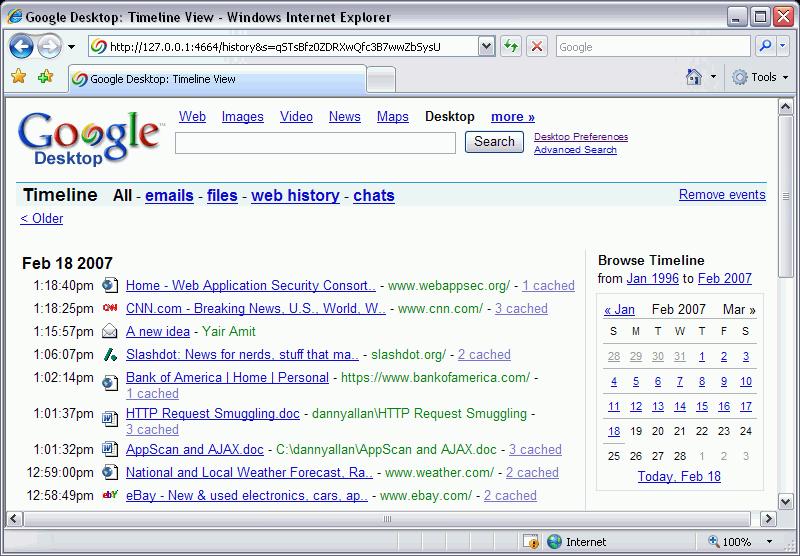Click the < Older link

[x=41, y=218]
